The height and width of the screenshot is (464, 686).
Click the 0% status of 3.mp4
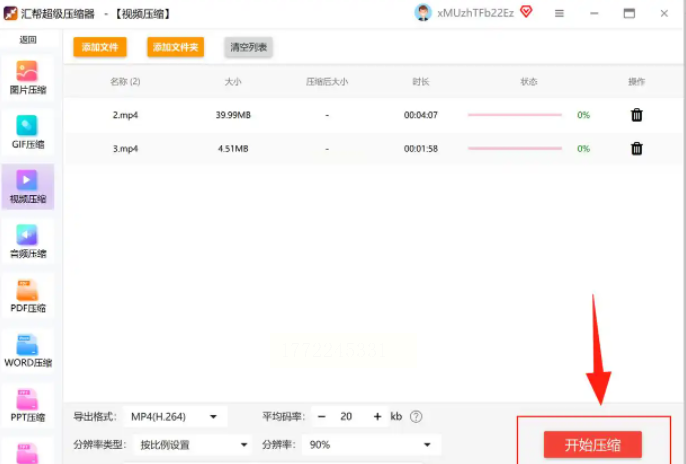click(583, 149)
